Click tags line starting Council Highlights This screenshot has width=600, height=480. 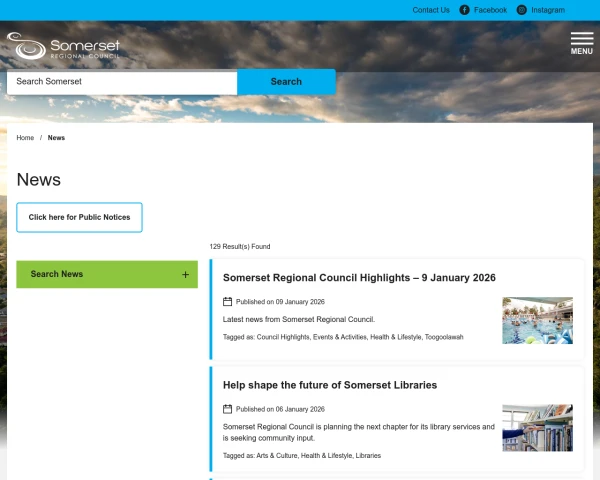(x=343, y=337)
